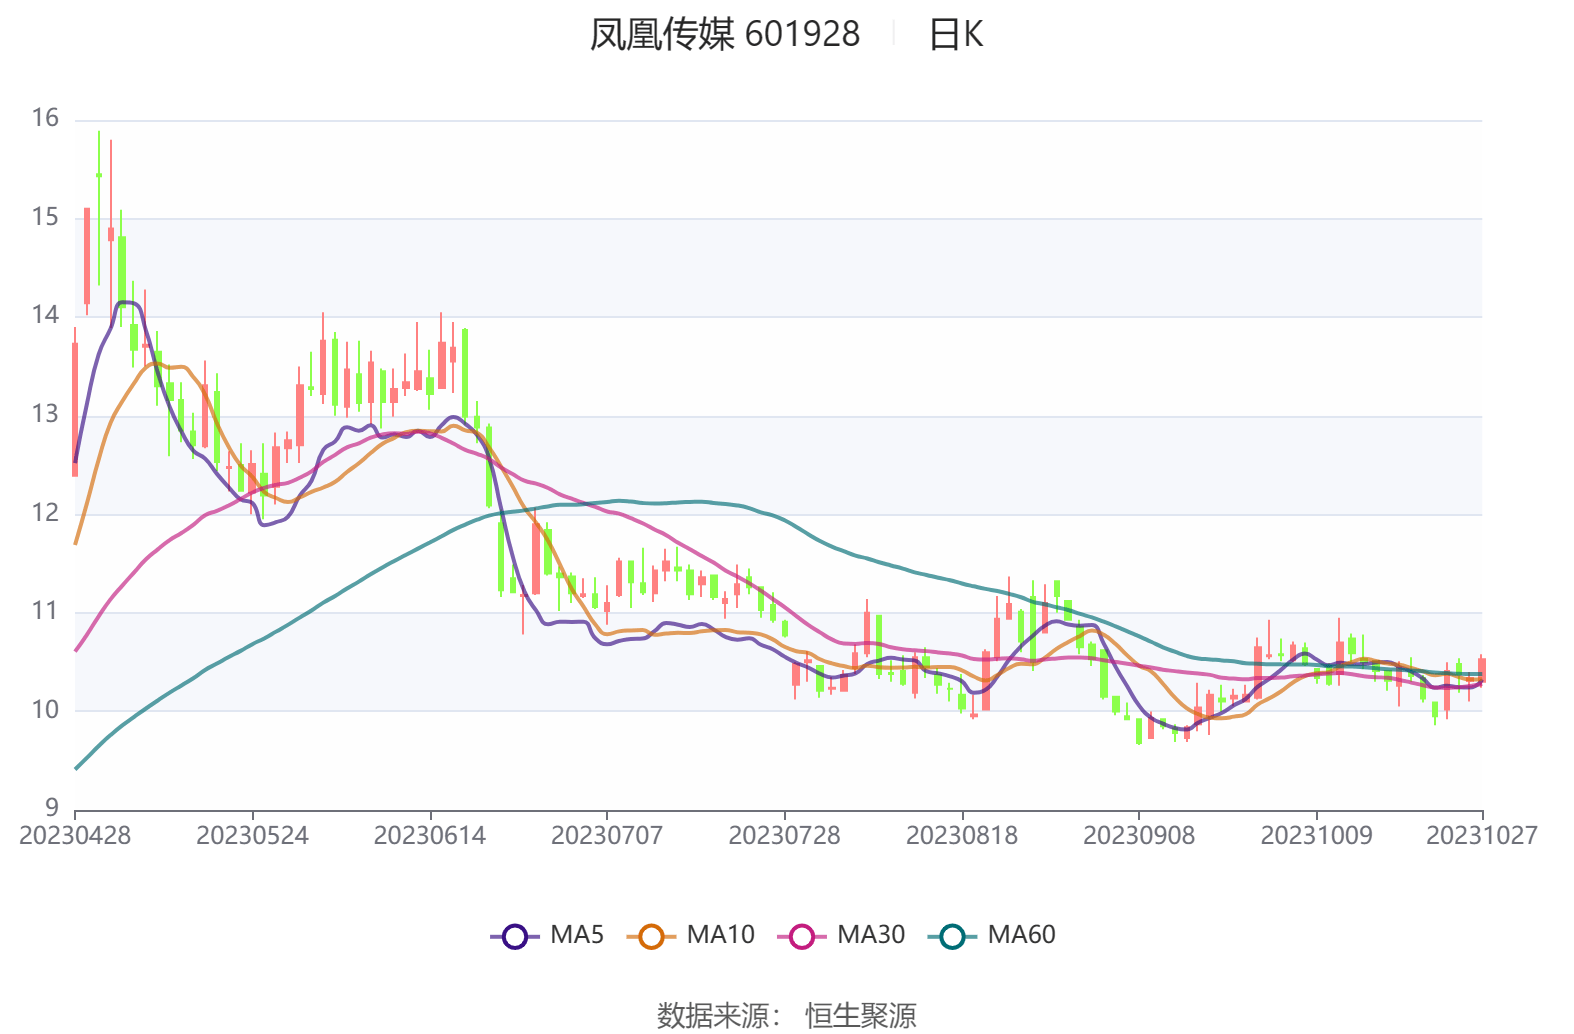Click the 20230428 date axis label
This screenshot has width=1574, height=1034.
75,836
